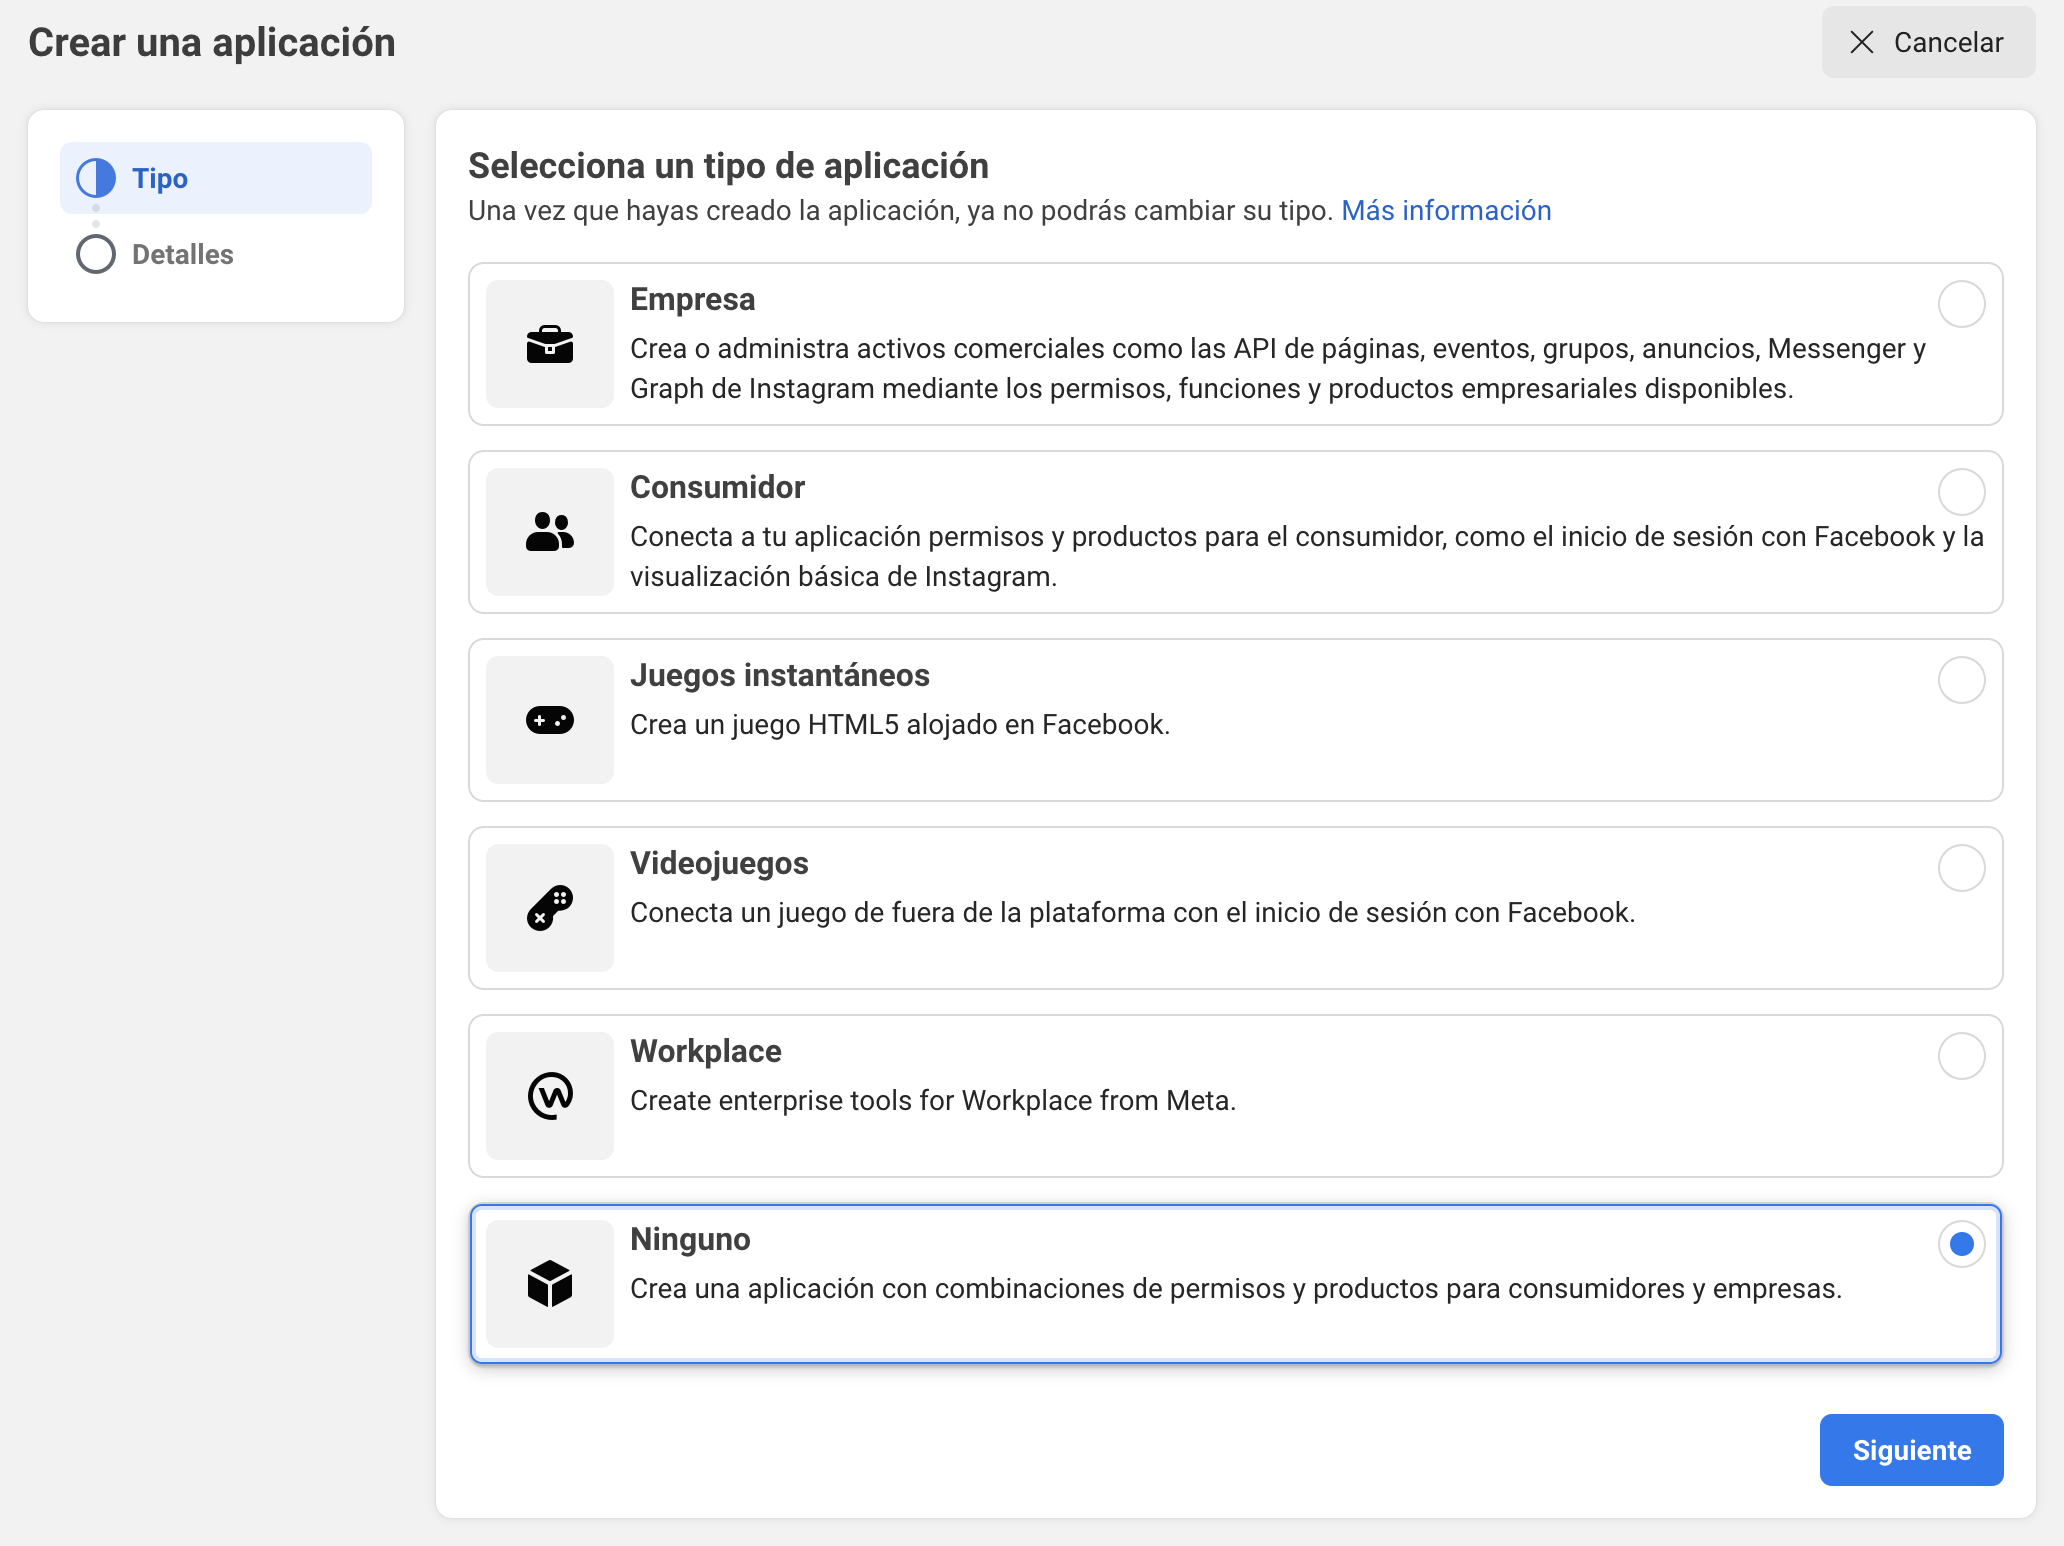Image resolution: width=2064 pixels, height=1546 pixels.
Task: Click the Workplace logo icon
Action: coord(550,1096)
